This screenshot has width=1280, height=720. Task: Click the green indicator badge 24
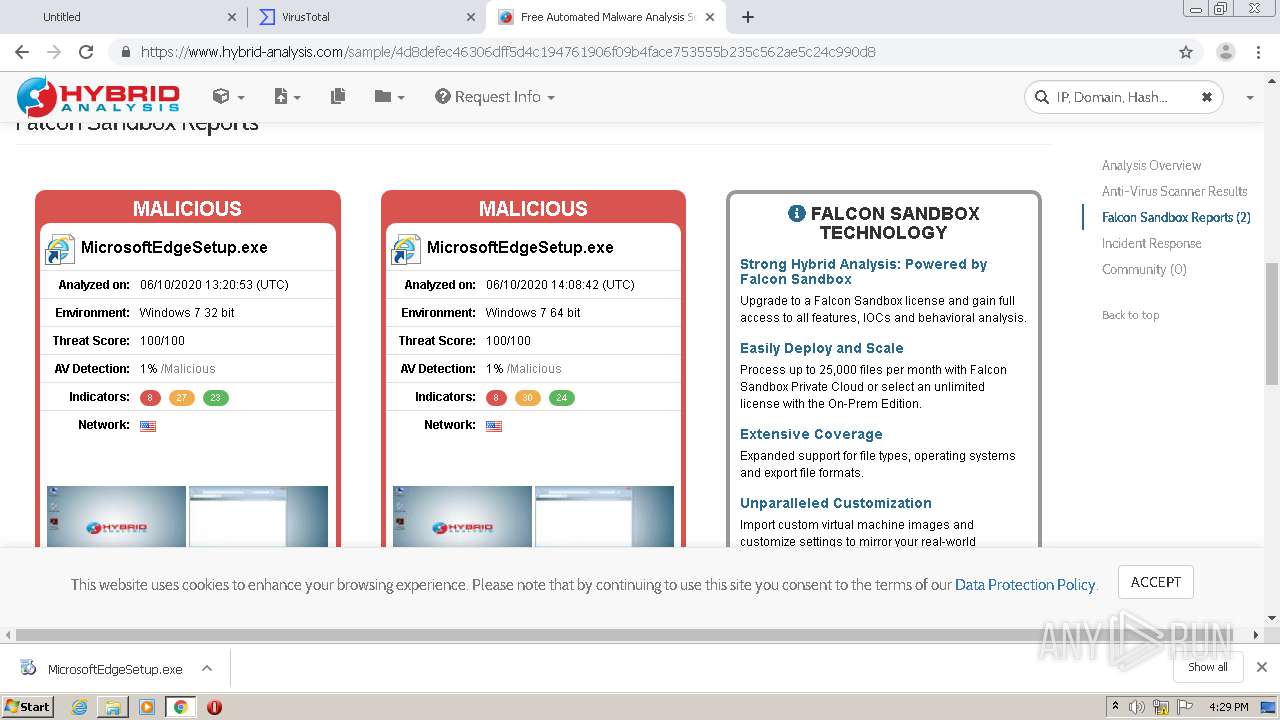point(561,397)
